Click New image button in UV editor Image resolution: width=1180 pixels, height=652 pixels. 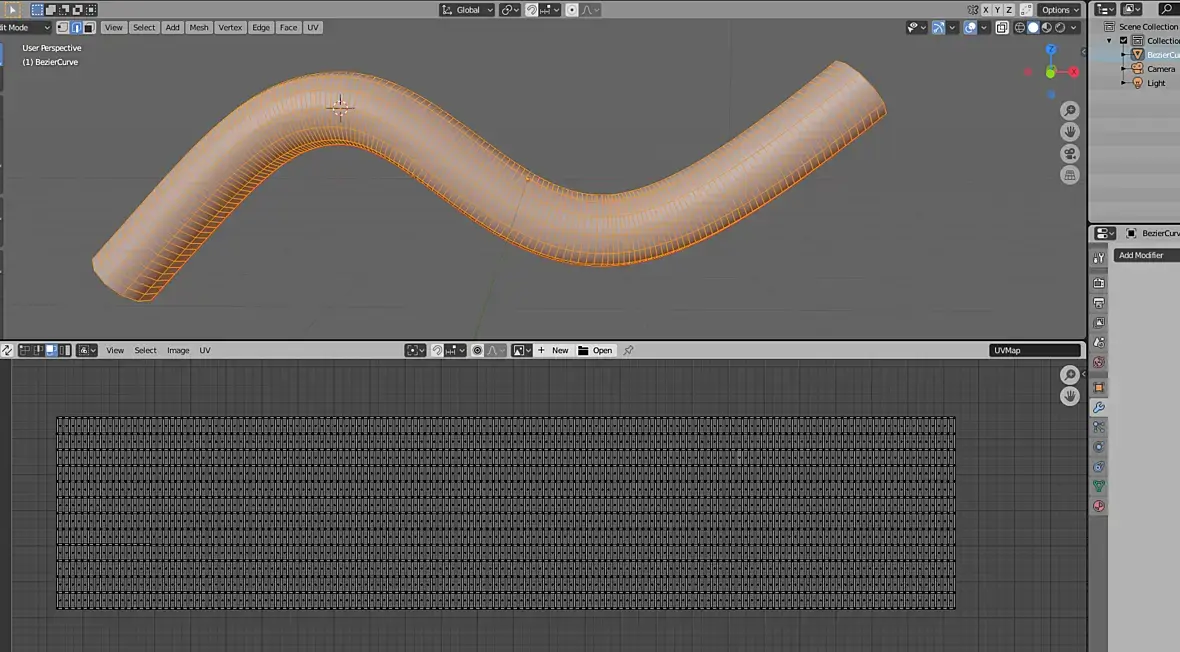553,350
